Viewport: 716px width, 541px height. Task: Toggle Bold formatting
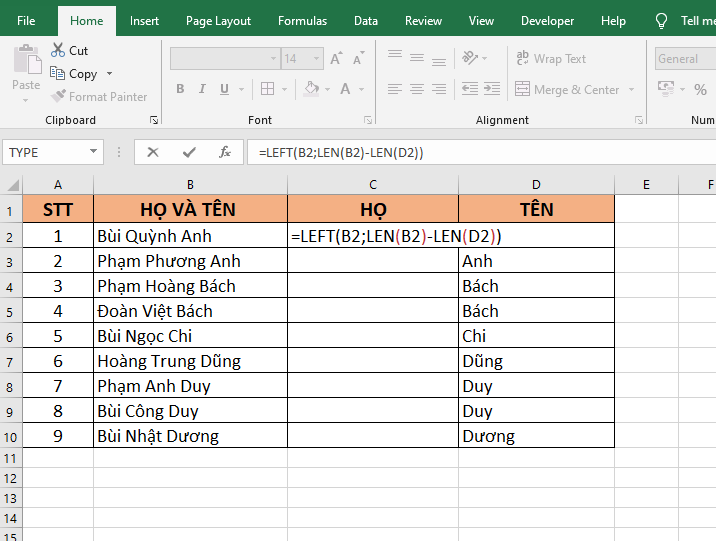pos(180,90)
